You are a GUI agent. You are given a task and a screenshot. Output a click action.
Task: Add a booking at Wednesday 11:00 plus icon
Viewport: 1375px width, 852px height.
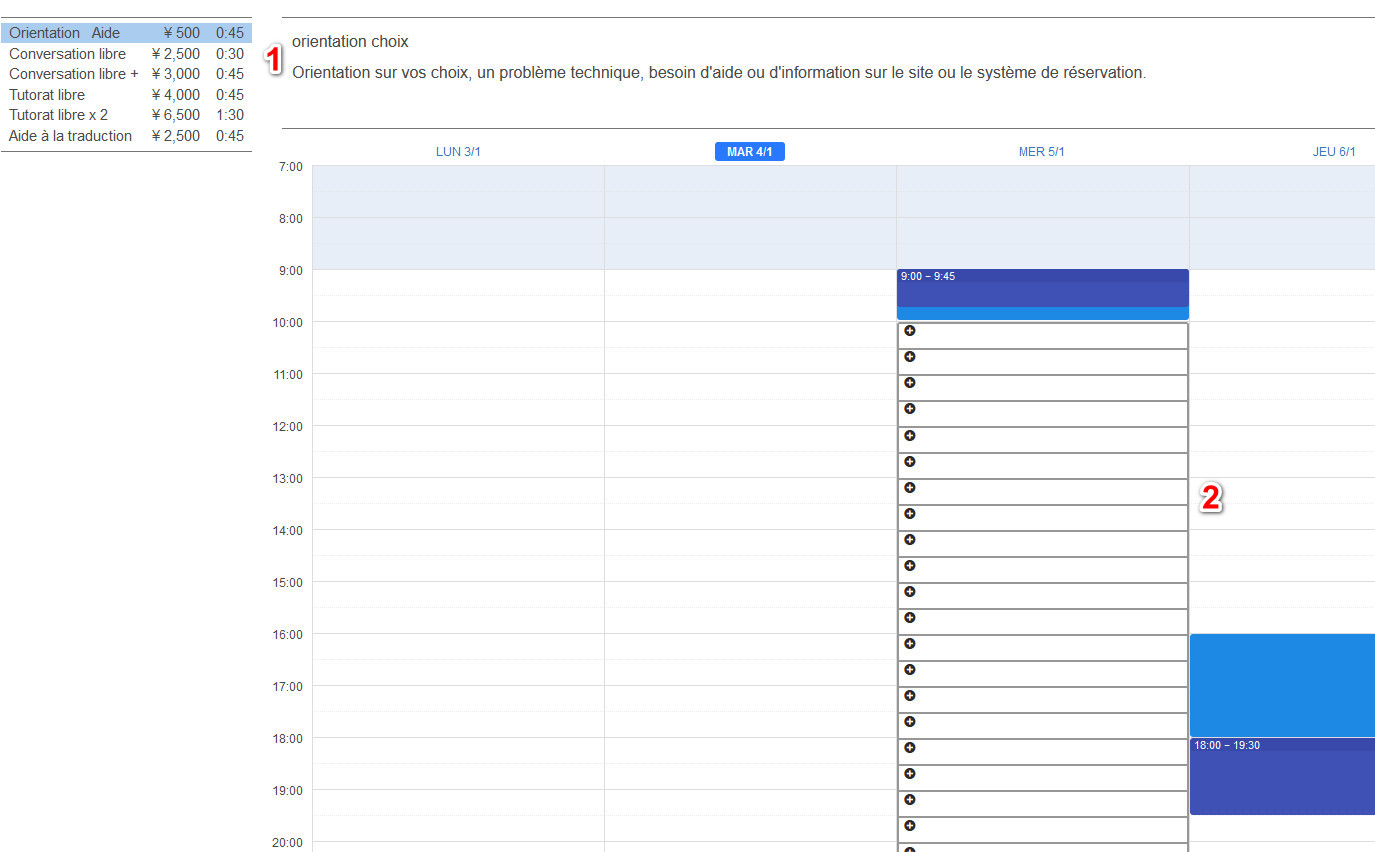coord(910,383)
